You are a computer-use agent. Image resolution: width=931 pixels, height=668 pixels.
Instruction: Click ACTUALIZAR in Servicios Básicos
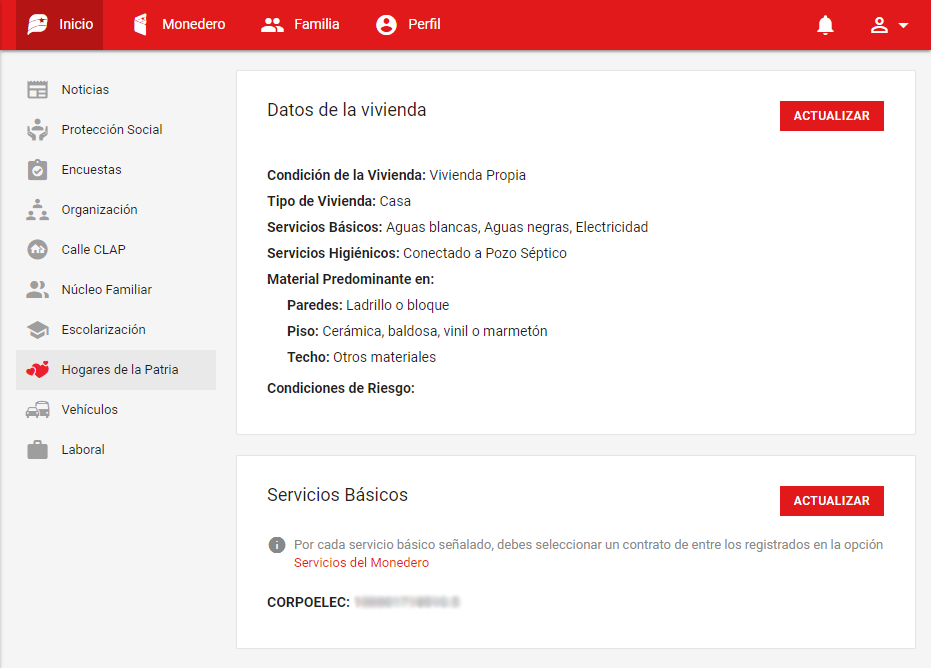pyautogui.click(x=831, y=500)
